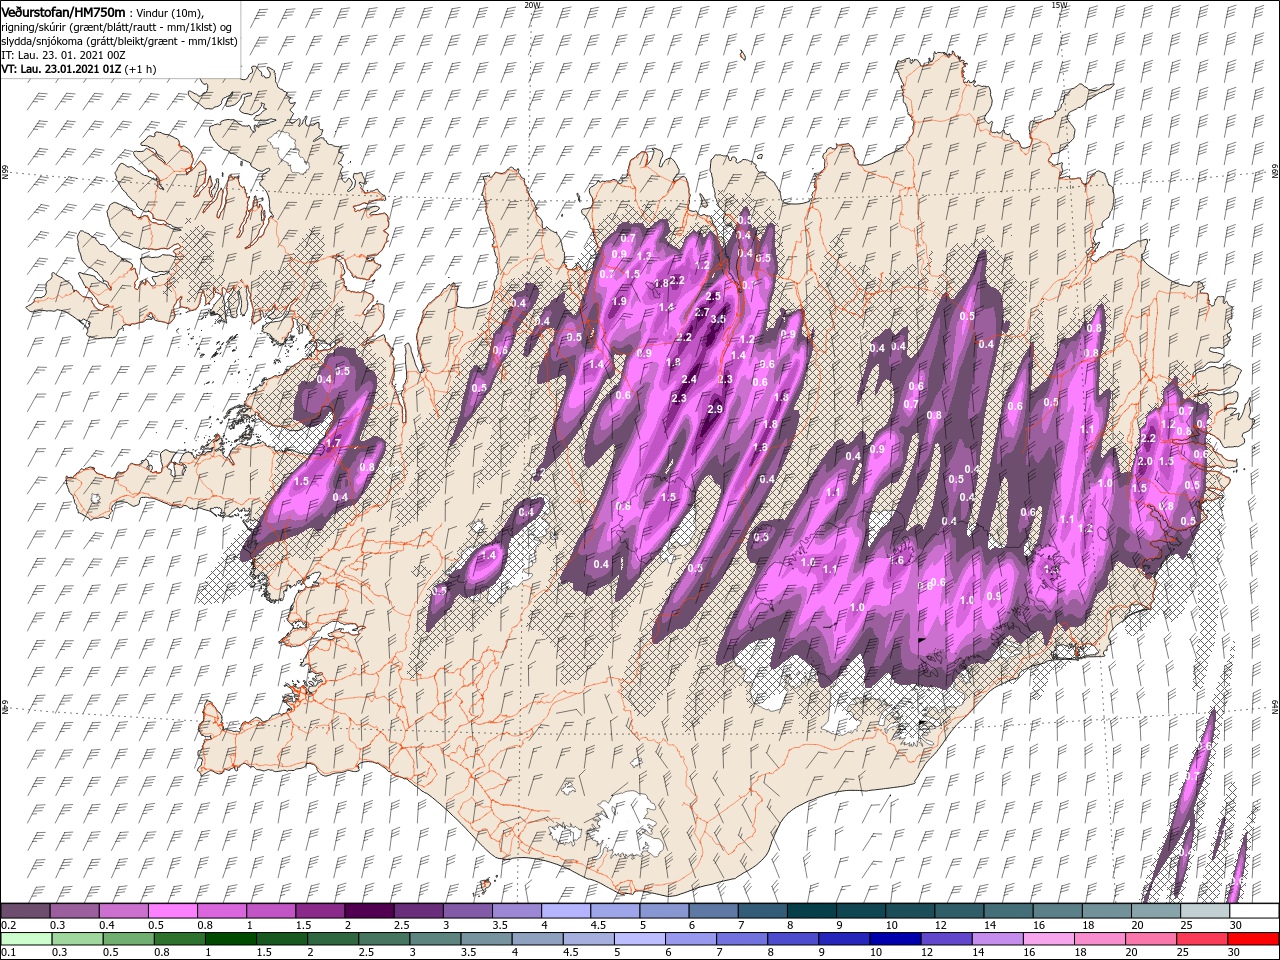Click the 20W longitude label

tap(532, 5)
